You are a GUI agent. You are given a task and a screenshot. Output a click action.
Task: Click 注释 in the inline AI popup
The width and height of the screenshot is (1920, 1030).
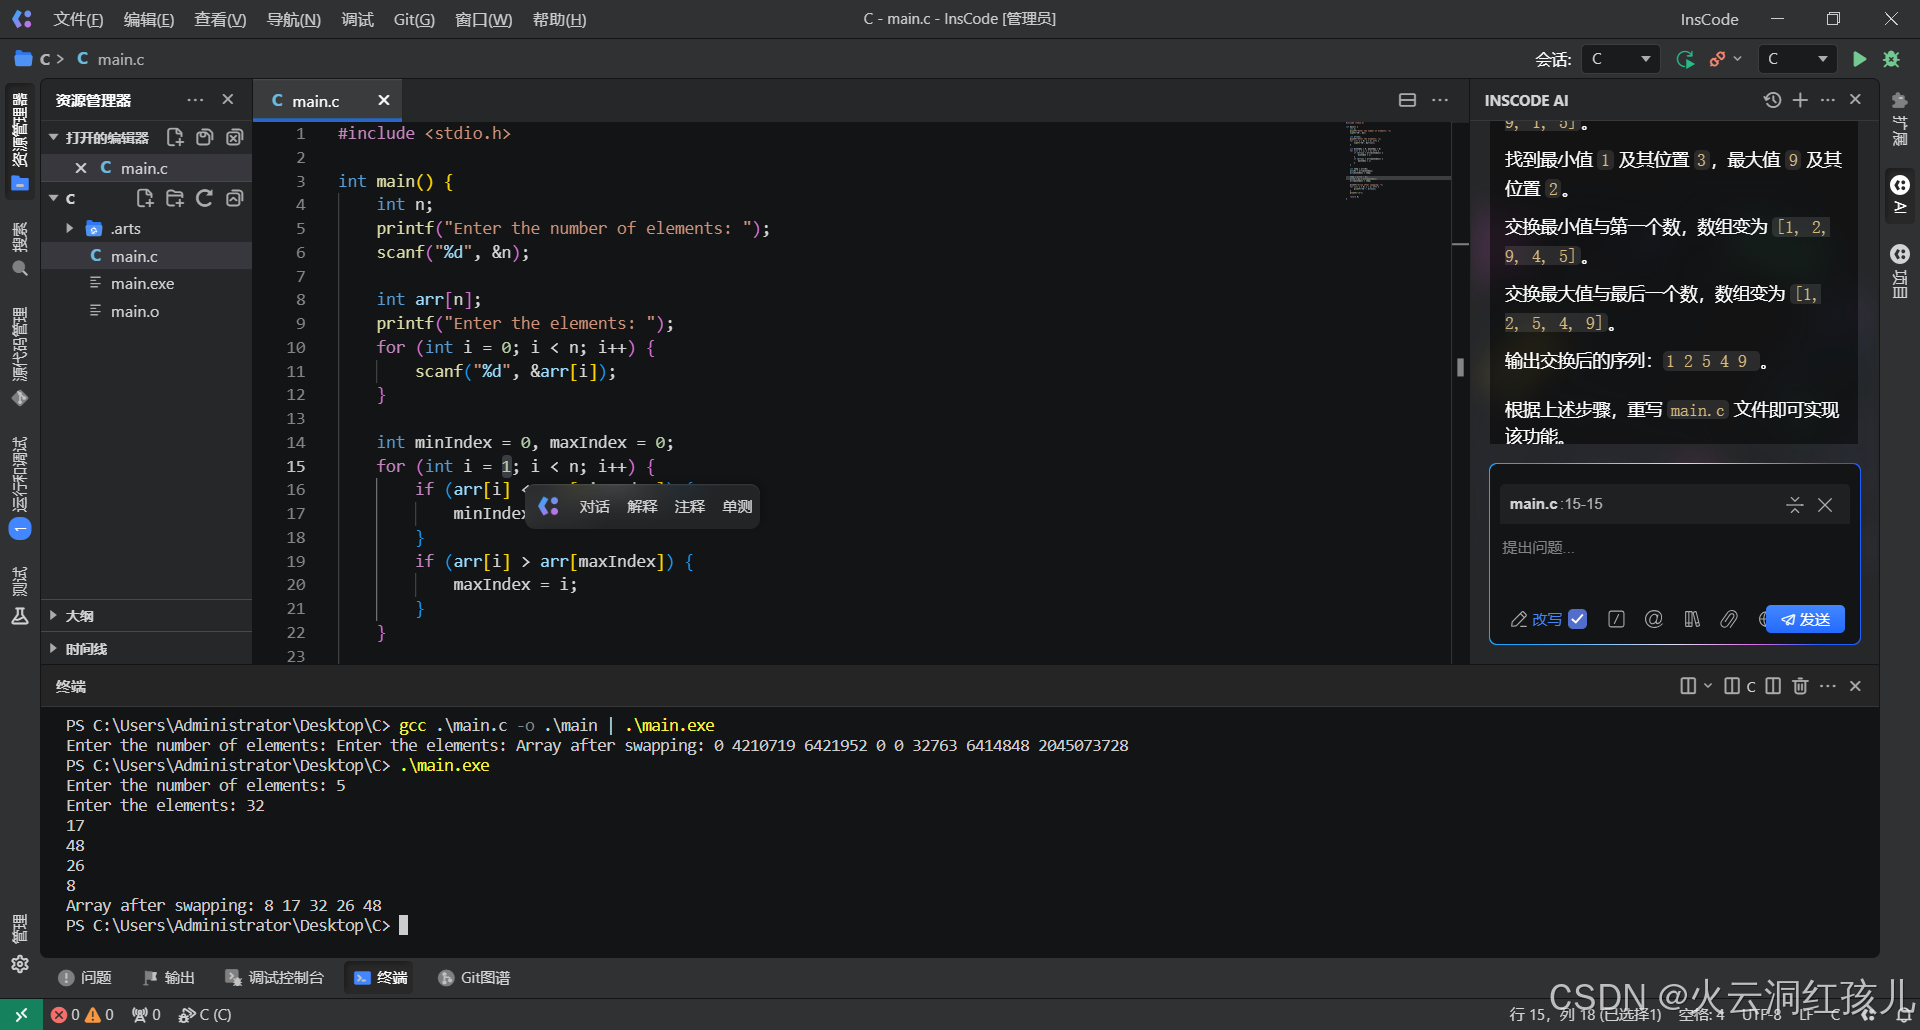click(690, 507)
